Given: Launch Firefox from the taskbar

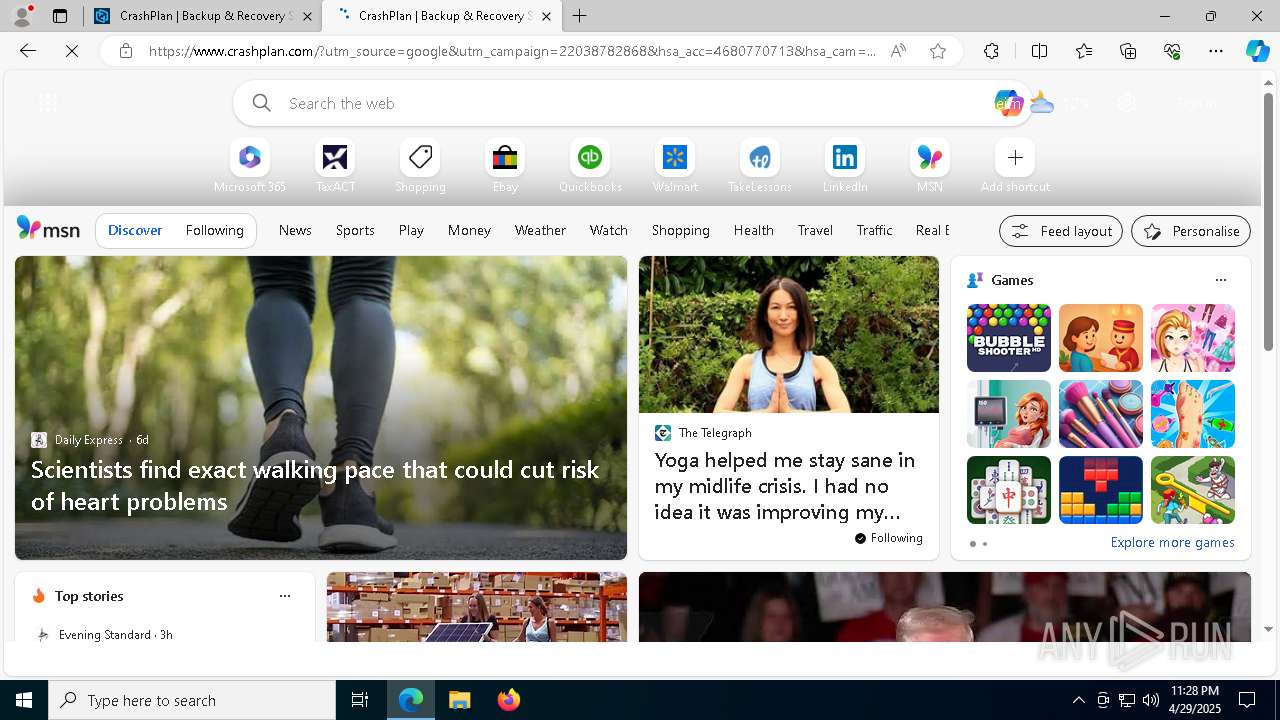Looking at the screenshot, I should click(x=508, y=700).
